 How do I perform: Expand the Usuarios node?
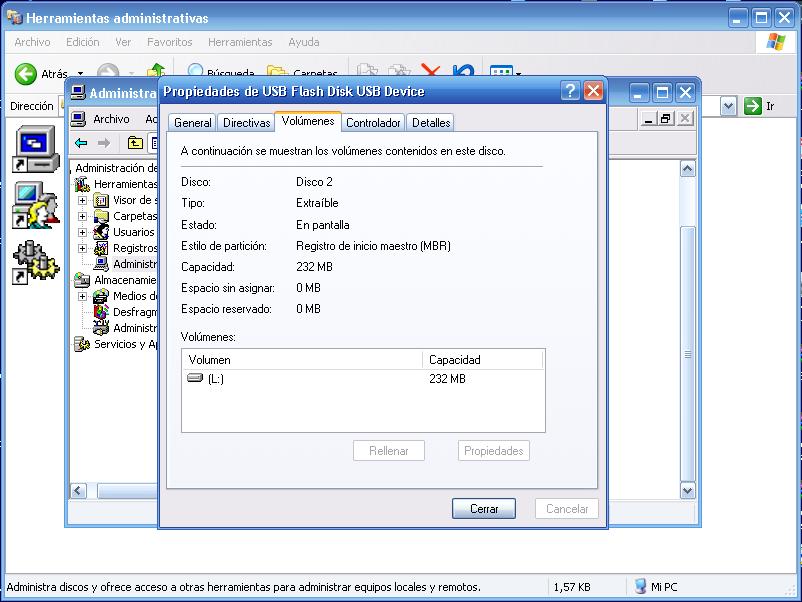82,232
